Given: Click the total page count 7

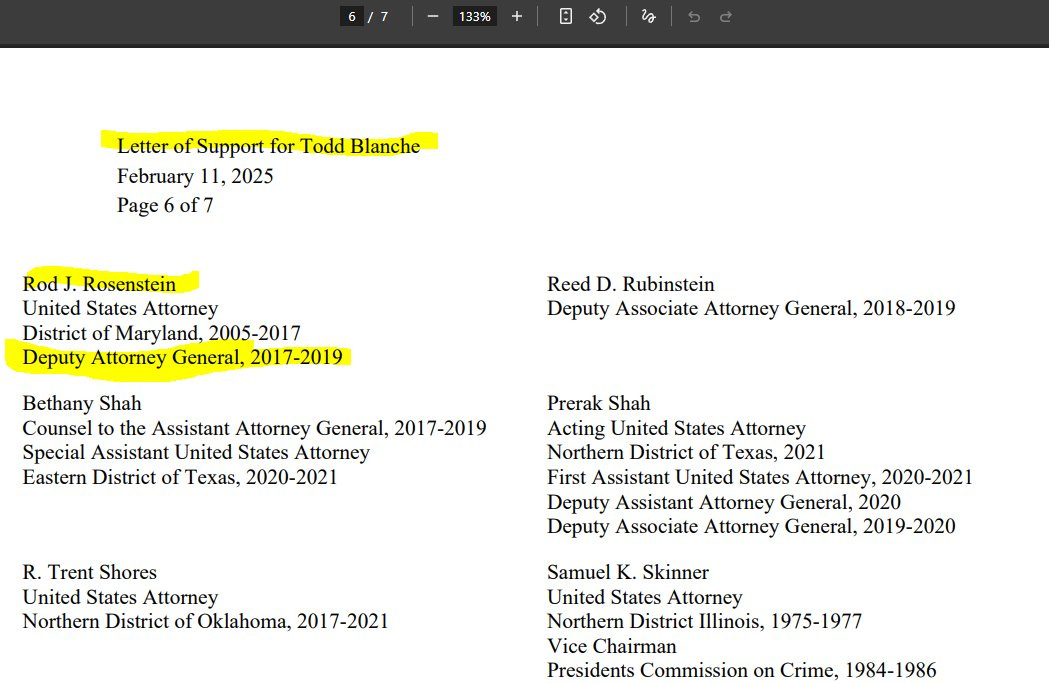Looking at the screenshot, I should click(x=384, y=17).
